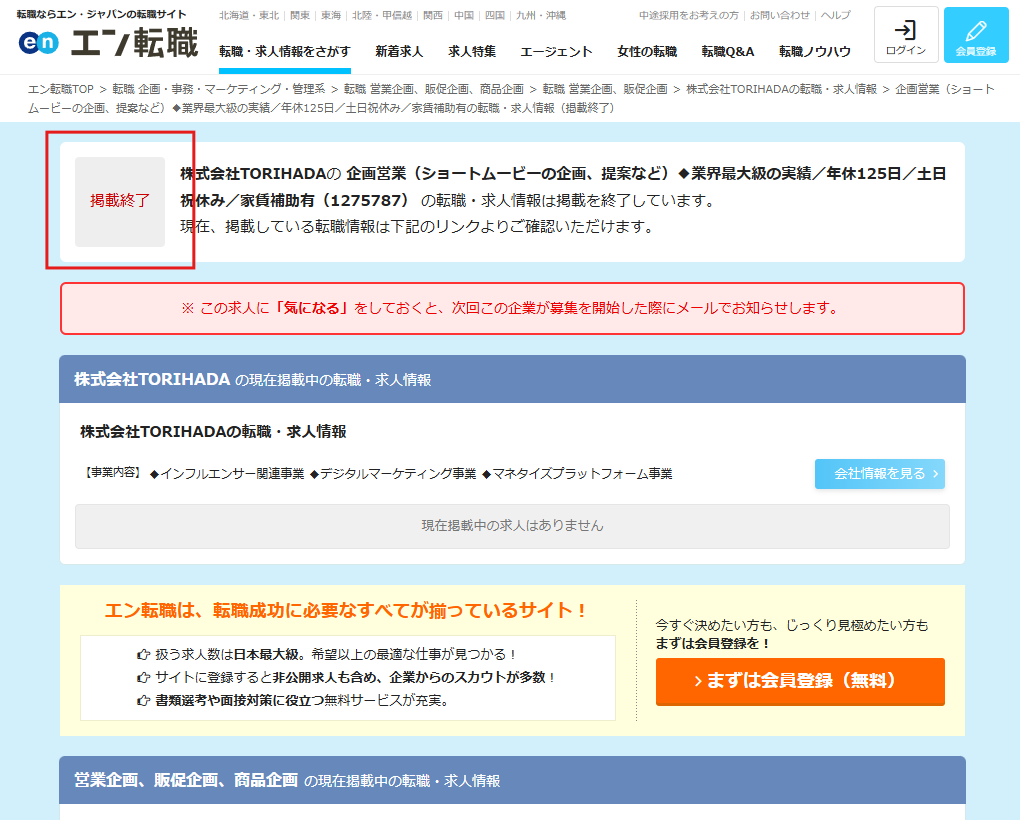Go to the エージェント page
This screenshot has height=820, width=1020.
point(555,49)
